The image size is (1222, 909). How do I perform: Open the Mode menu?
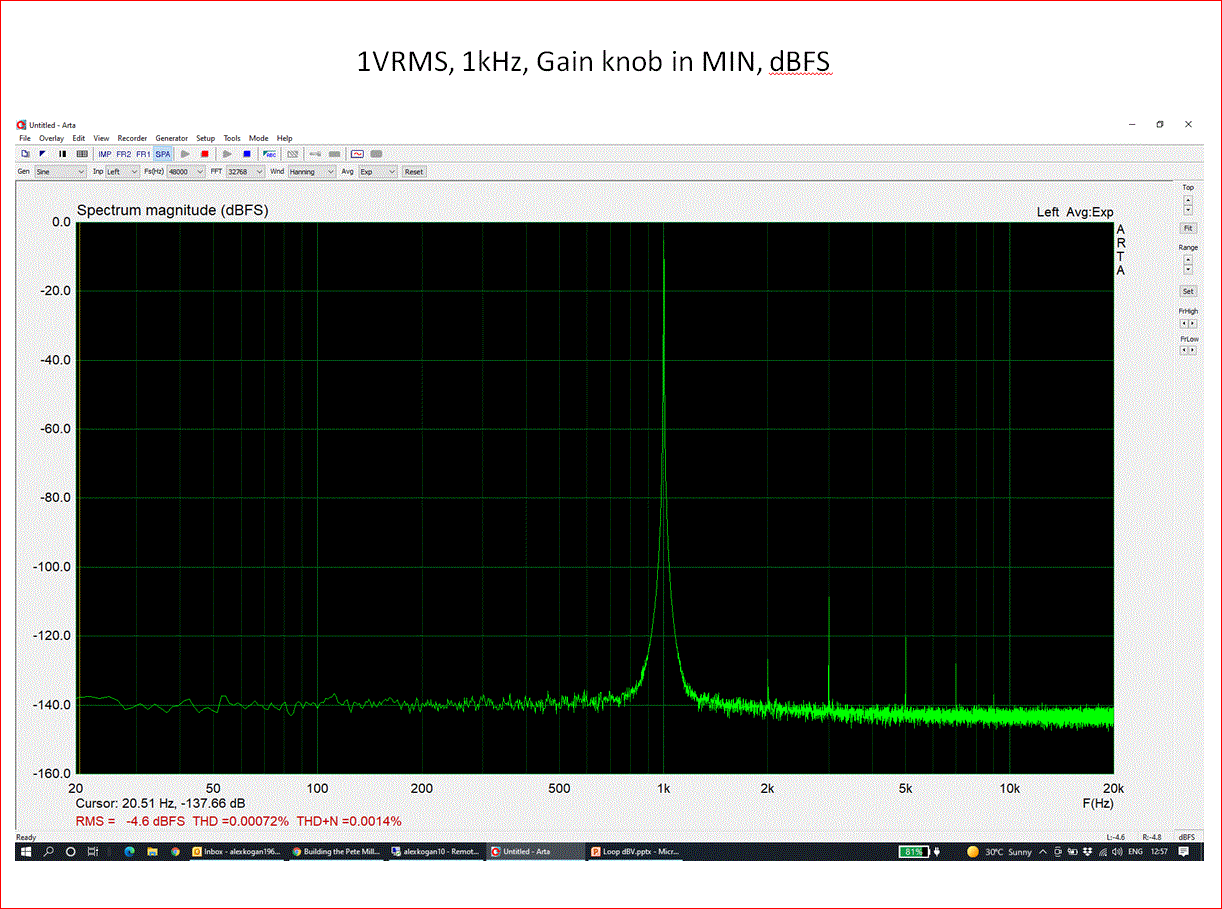pos(258,138)
